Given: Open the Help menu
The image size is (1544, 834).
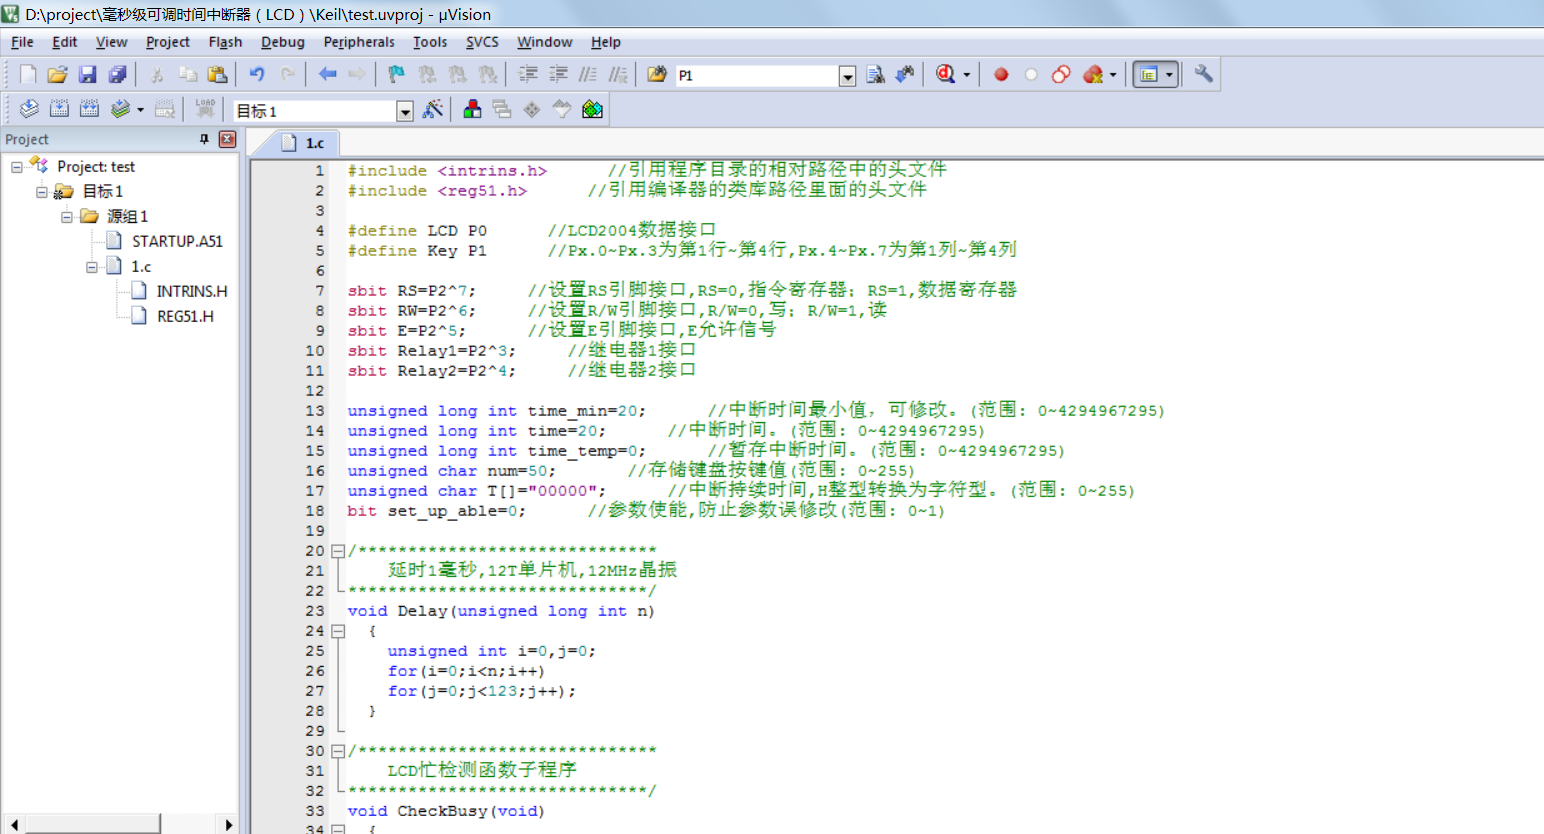Looking at the screenshot, I should click(605, 42).
